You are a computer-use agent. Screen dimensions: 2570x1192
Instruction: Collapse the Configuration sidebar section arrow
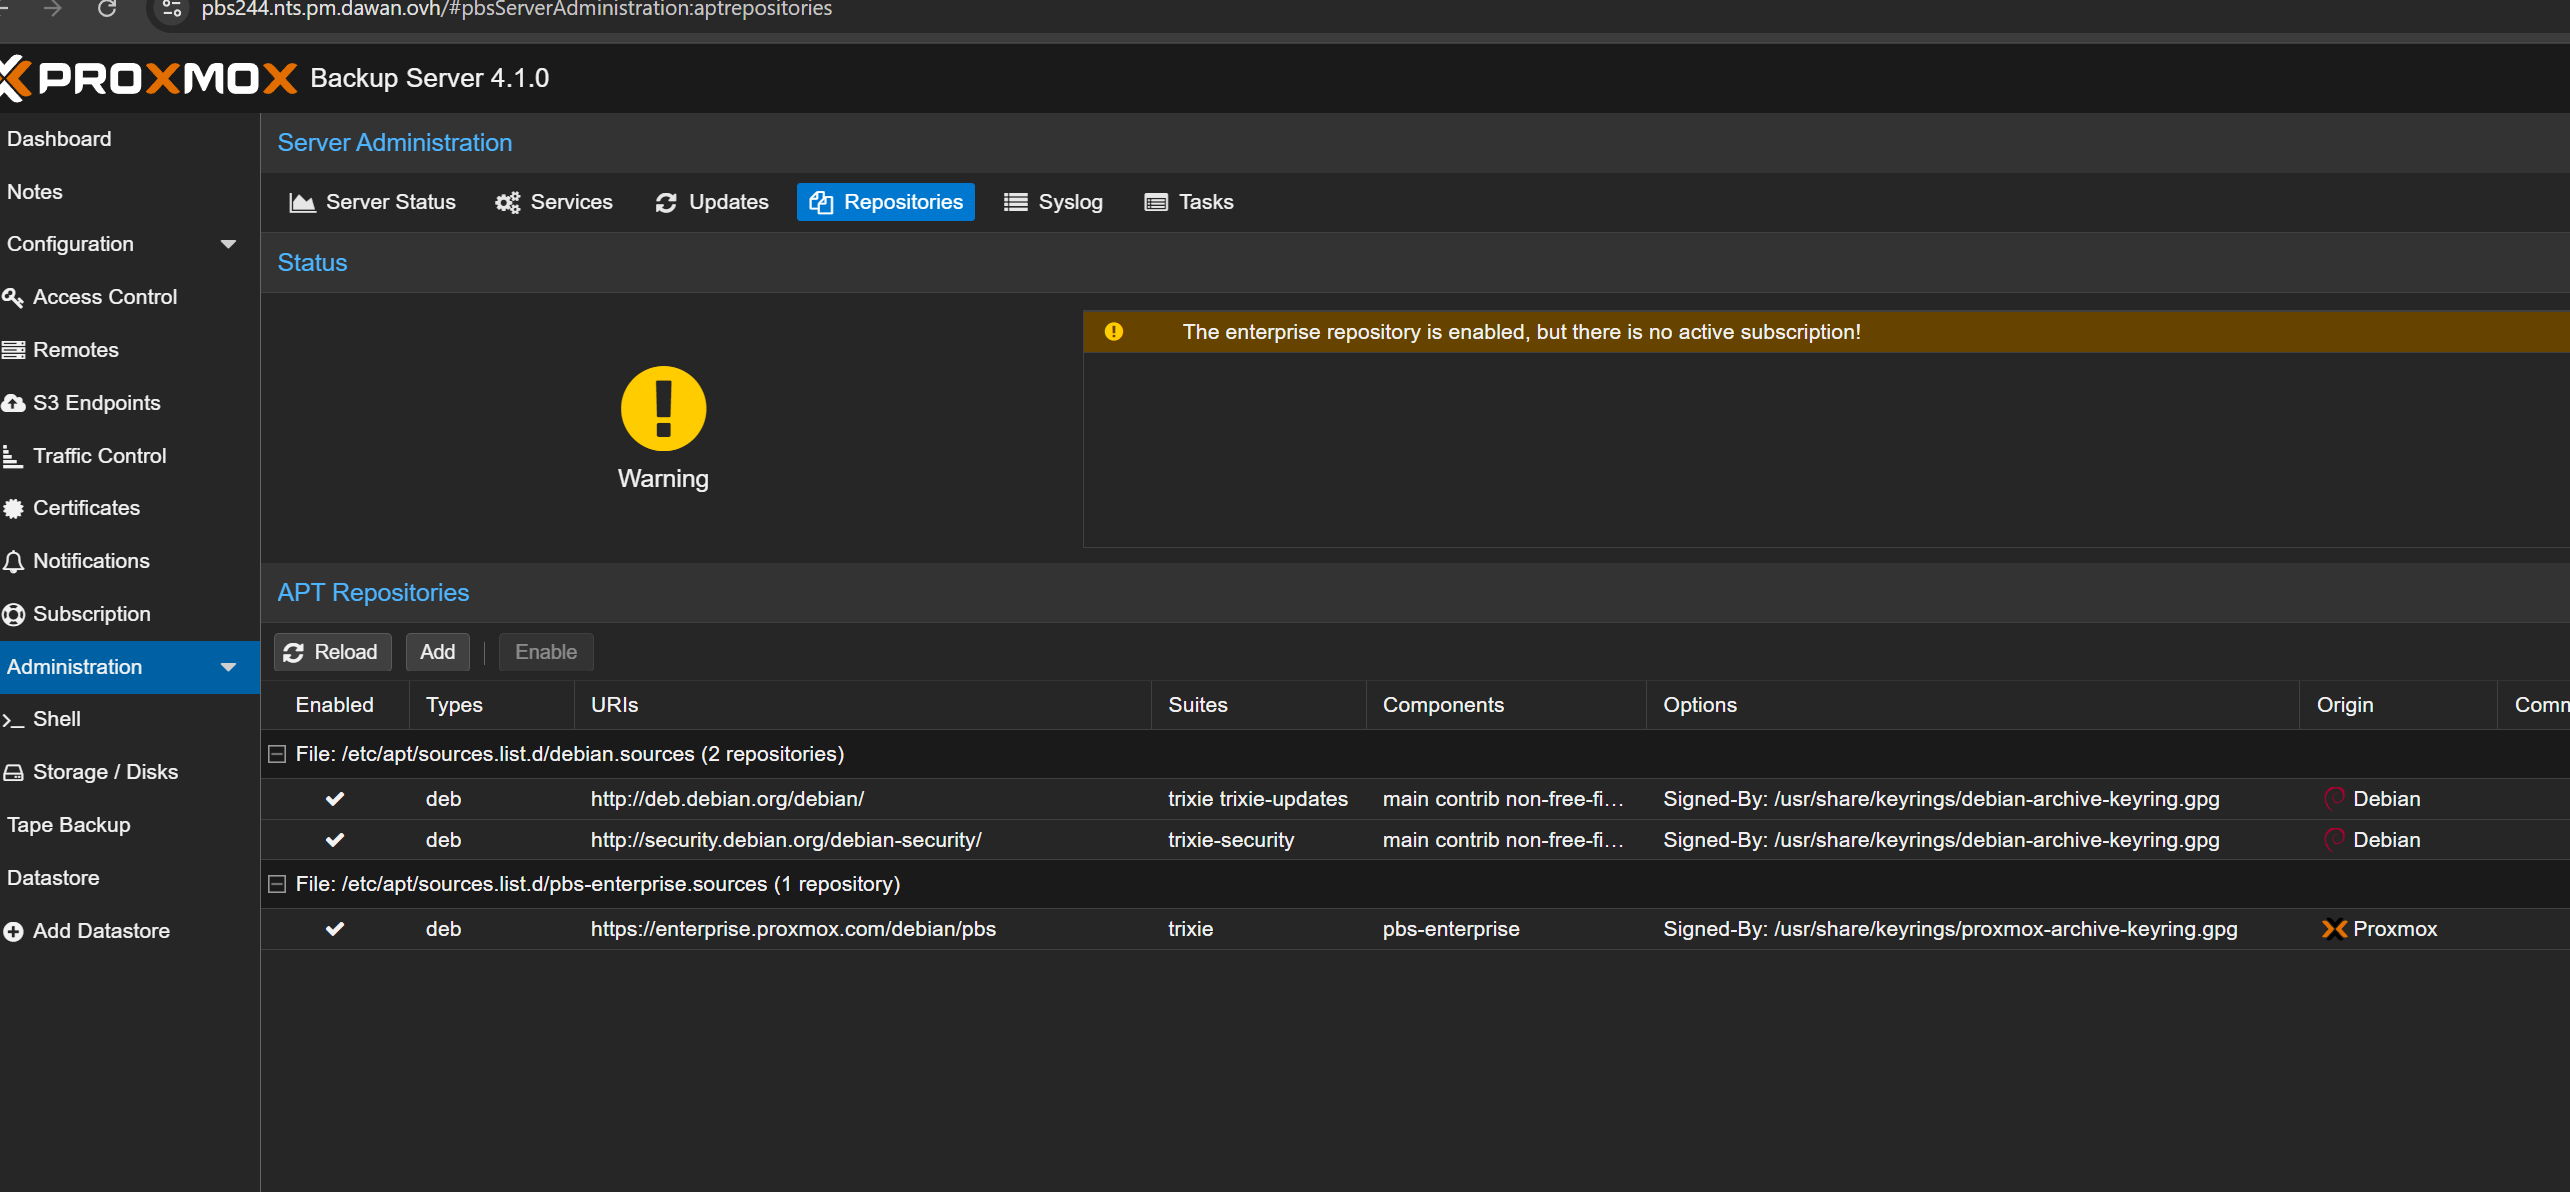click(x=228, y=244)
